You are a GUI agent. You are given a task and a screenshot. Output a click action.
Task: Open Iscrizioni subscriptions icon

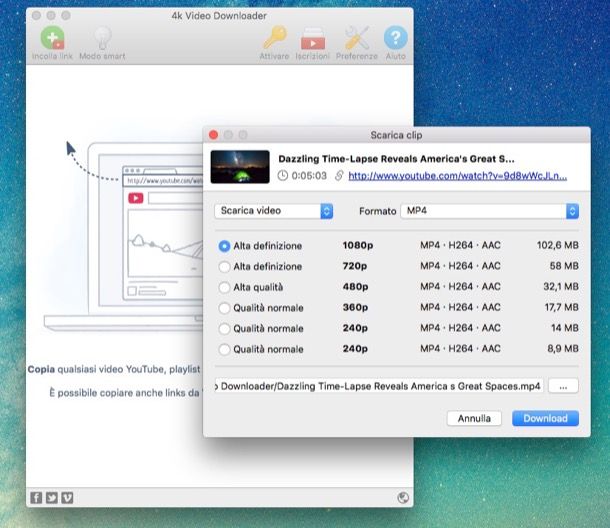click(312, 38)
